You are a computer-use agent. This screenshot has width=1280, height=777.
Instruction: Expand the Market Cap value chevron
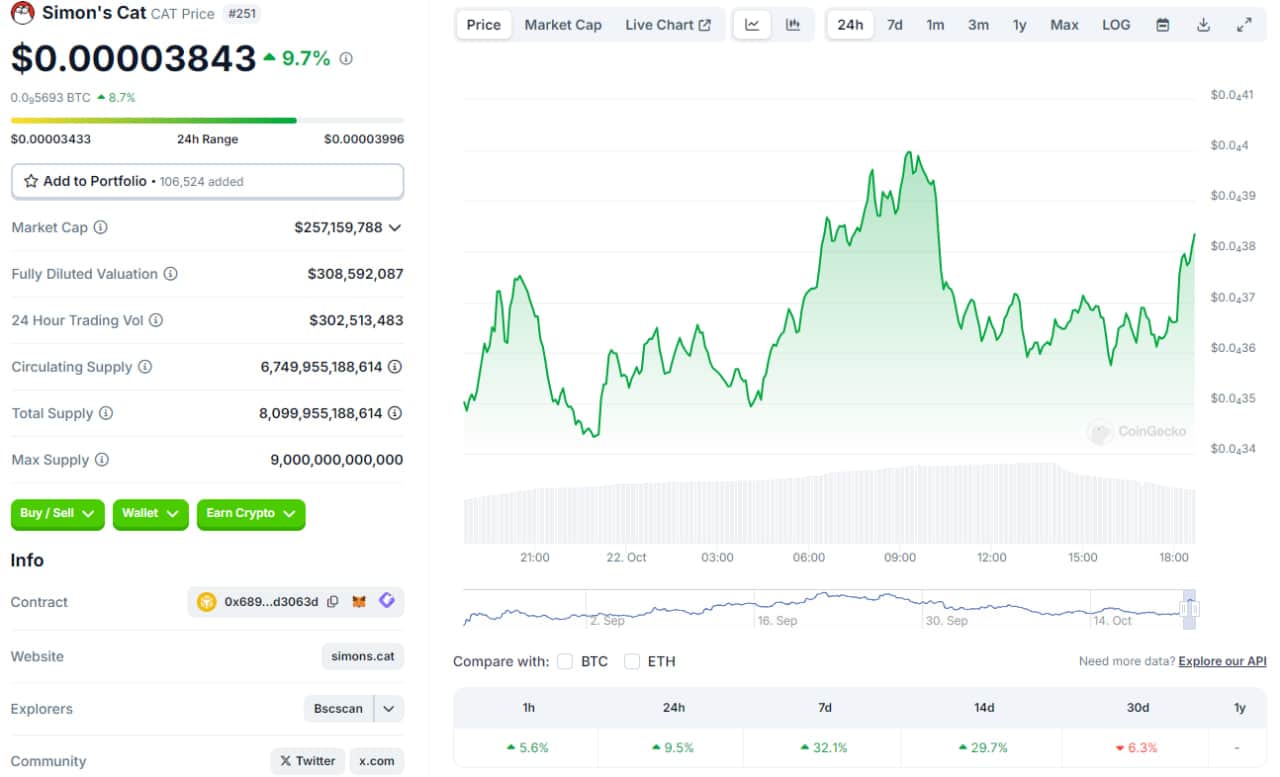(x=395, y=228)
